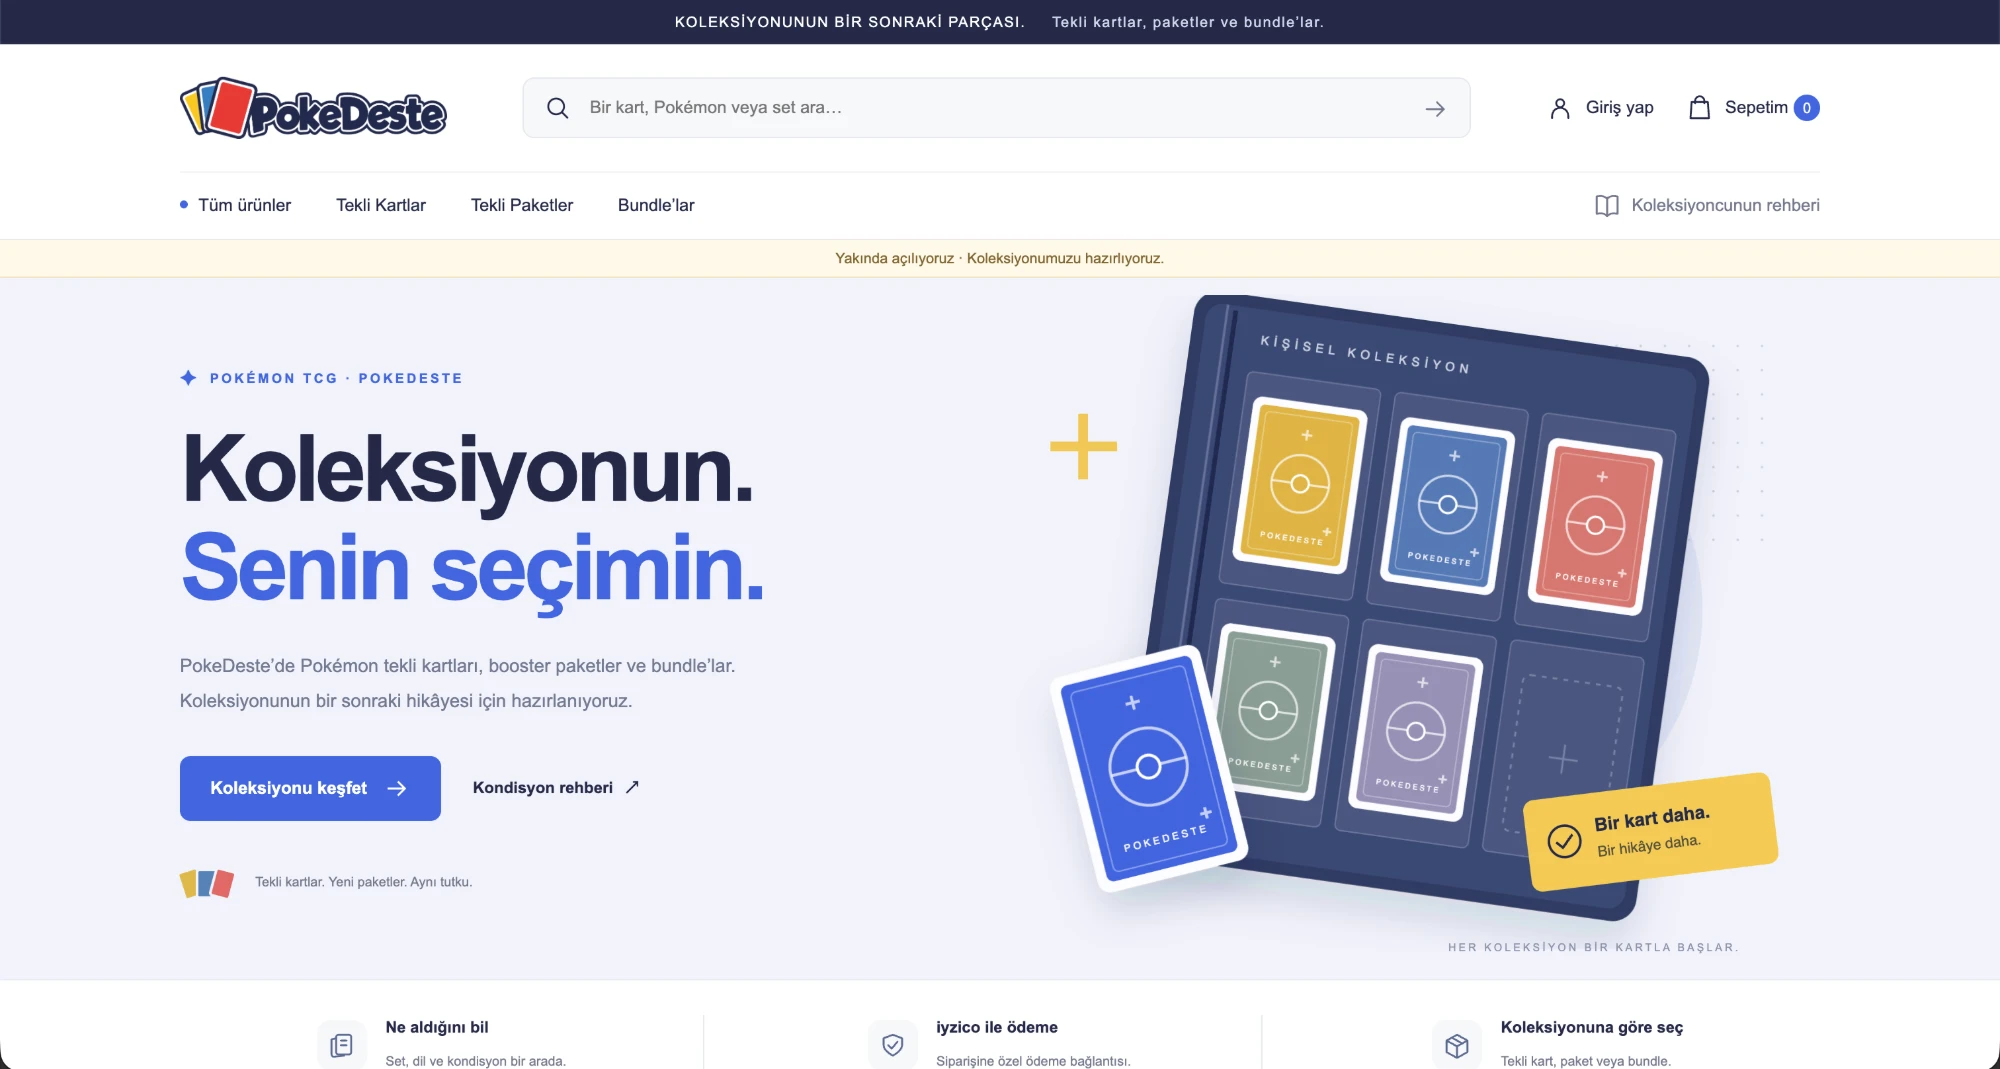Click the blue card in binder top row
Image resolution: width=2000 pixels, height=1069 pixels.
(1447, 505)
